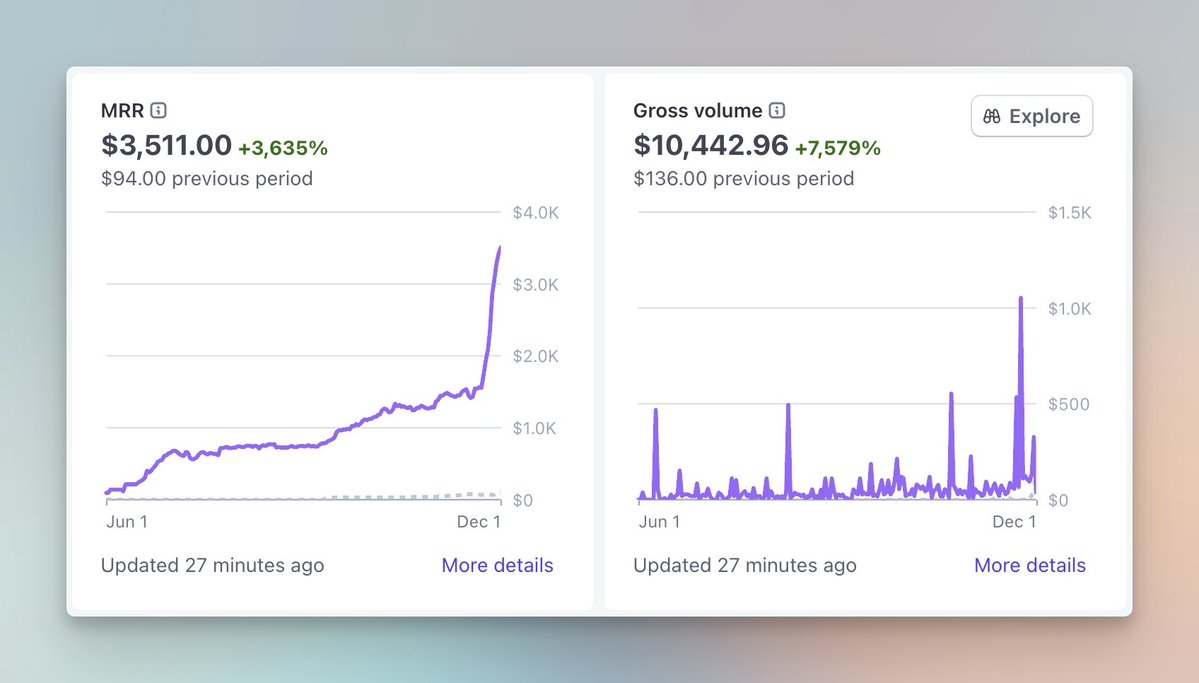Click the $4.0K gridline label on MRR chart
Screen dimensions: 1199x683
tap(536, 212)
